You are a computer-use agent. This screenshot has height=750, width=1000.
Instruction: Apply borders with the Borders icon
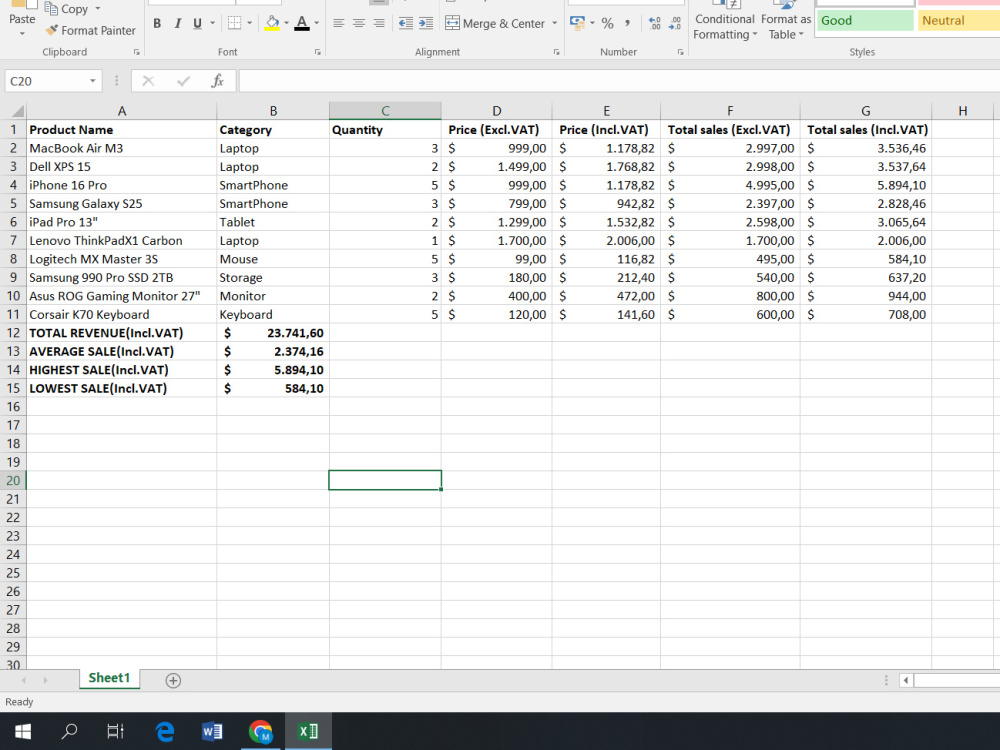(235, 24)
